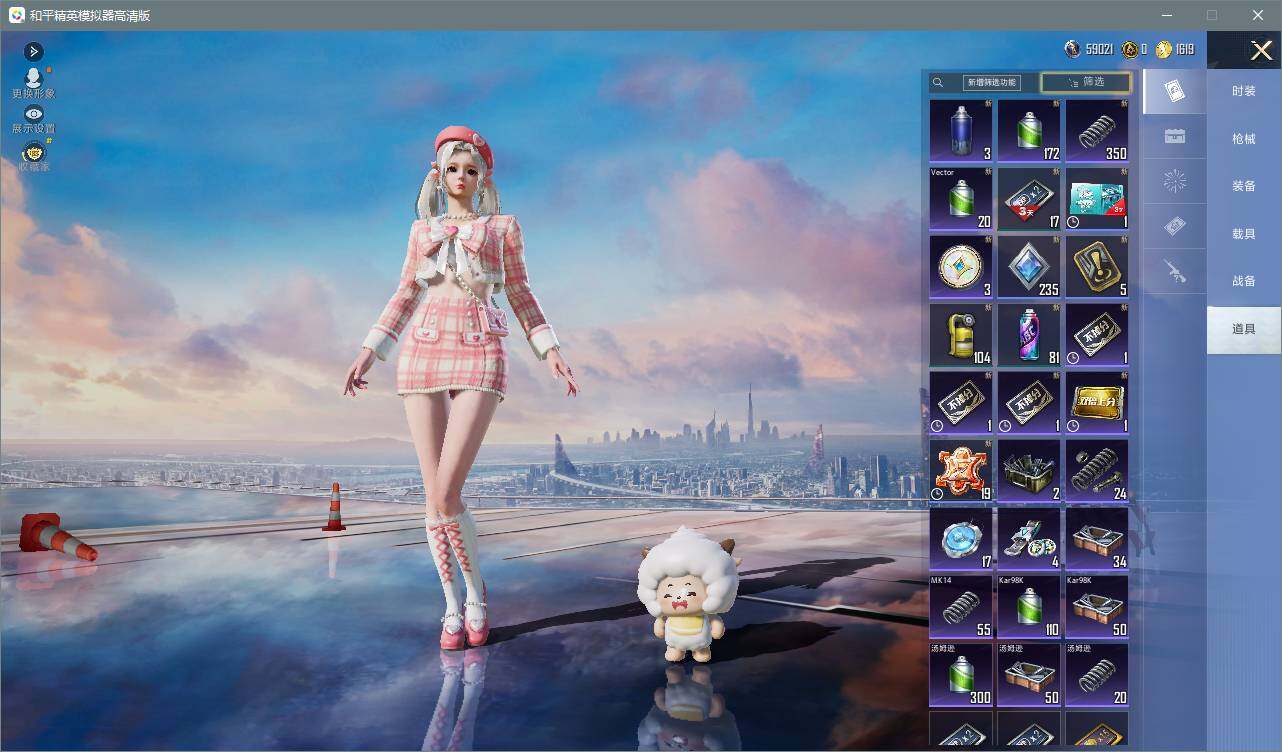The image size is (1282, 752).
Task: Select the colorful spray can with count 81
Action: (x=1029, y=335)
